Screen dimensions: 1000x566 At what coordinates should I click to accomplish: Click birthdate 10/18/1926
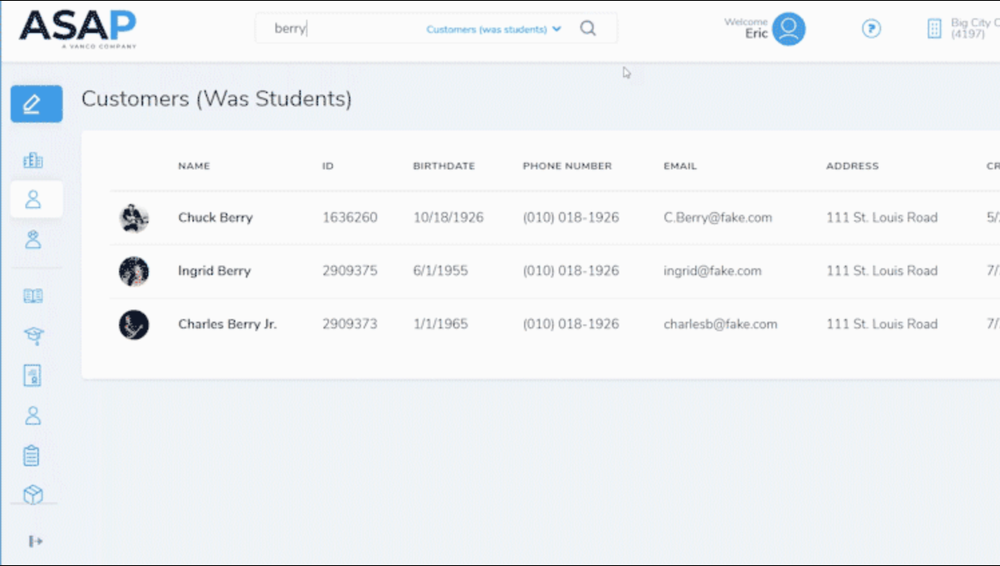coord(448,218)
